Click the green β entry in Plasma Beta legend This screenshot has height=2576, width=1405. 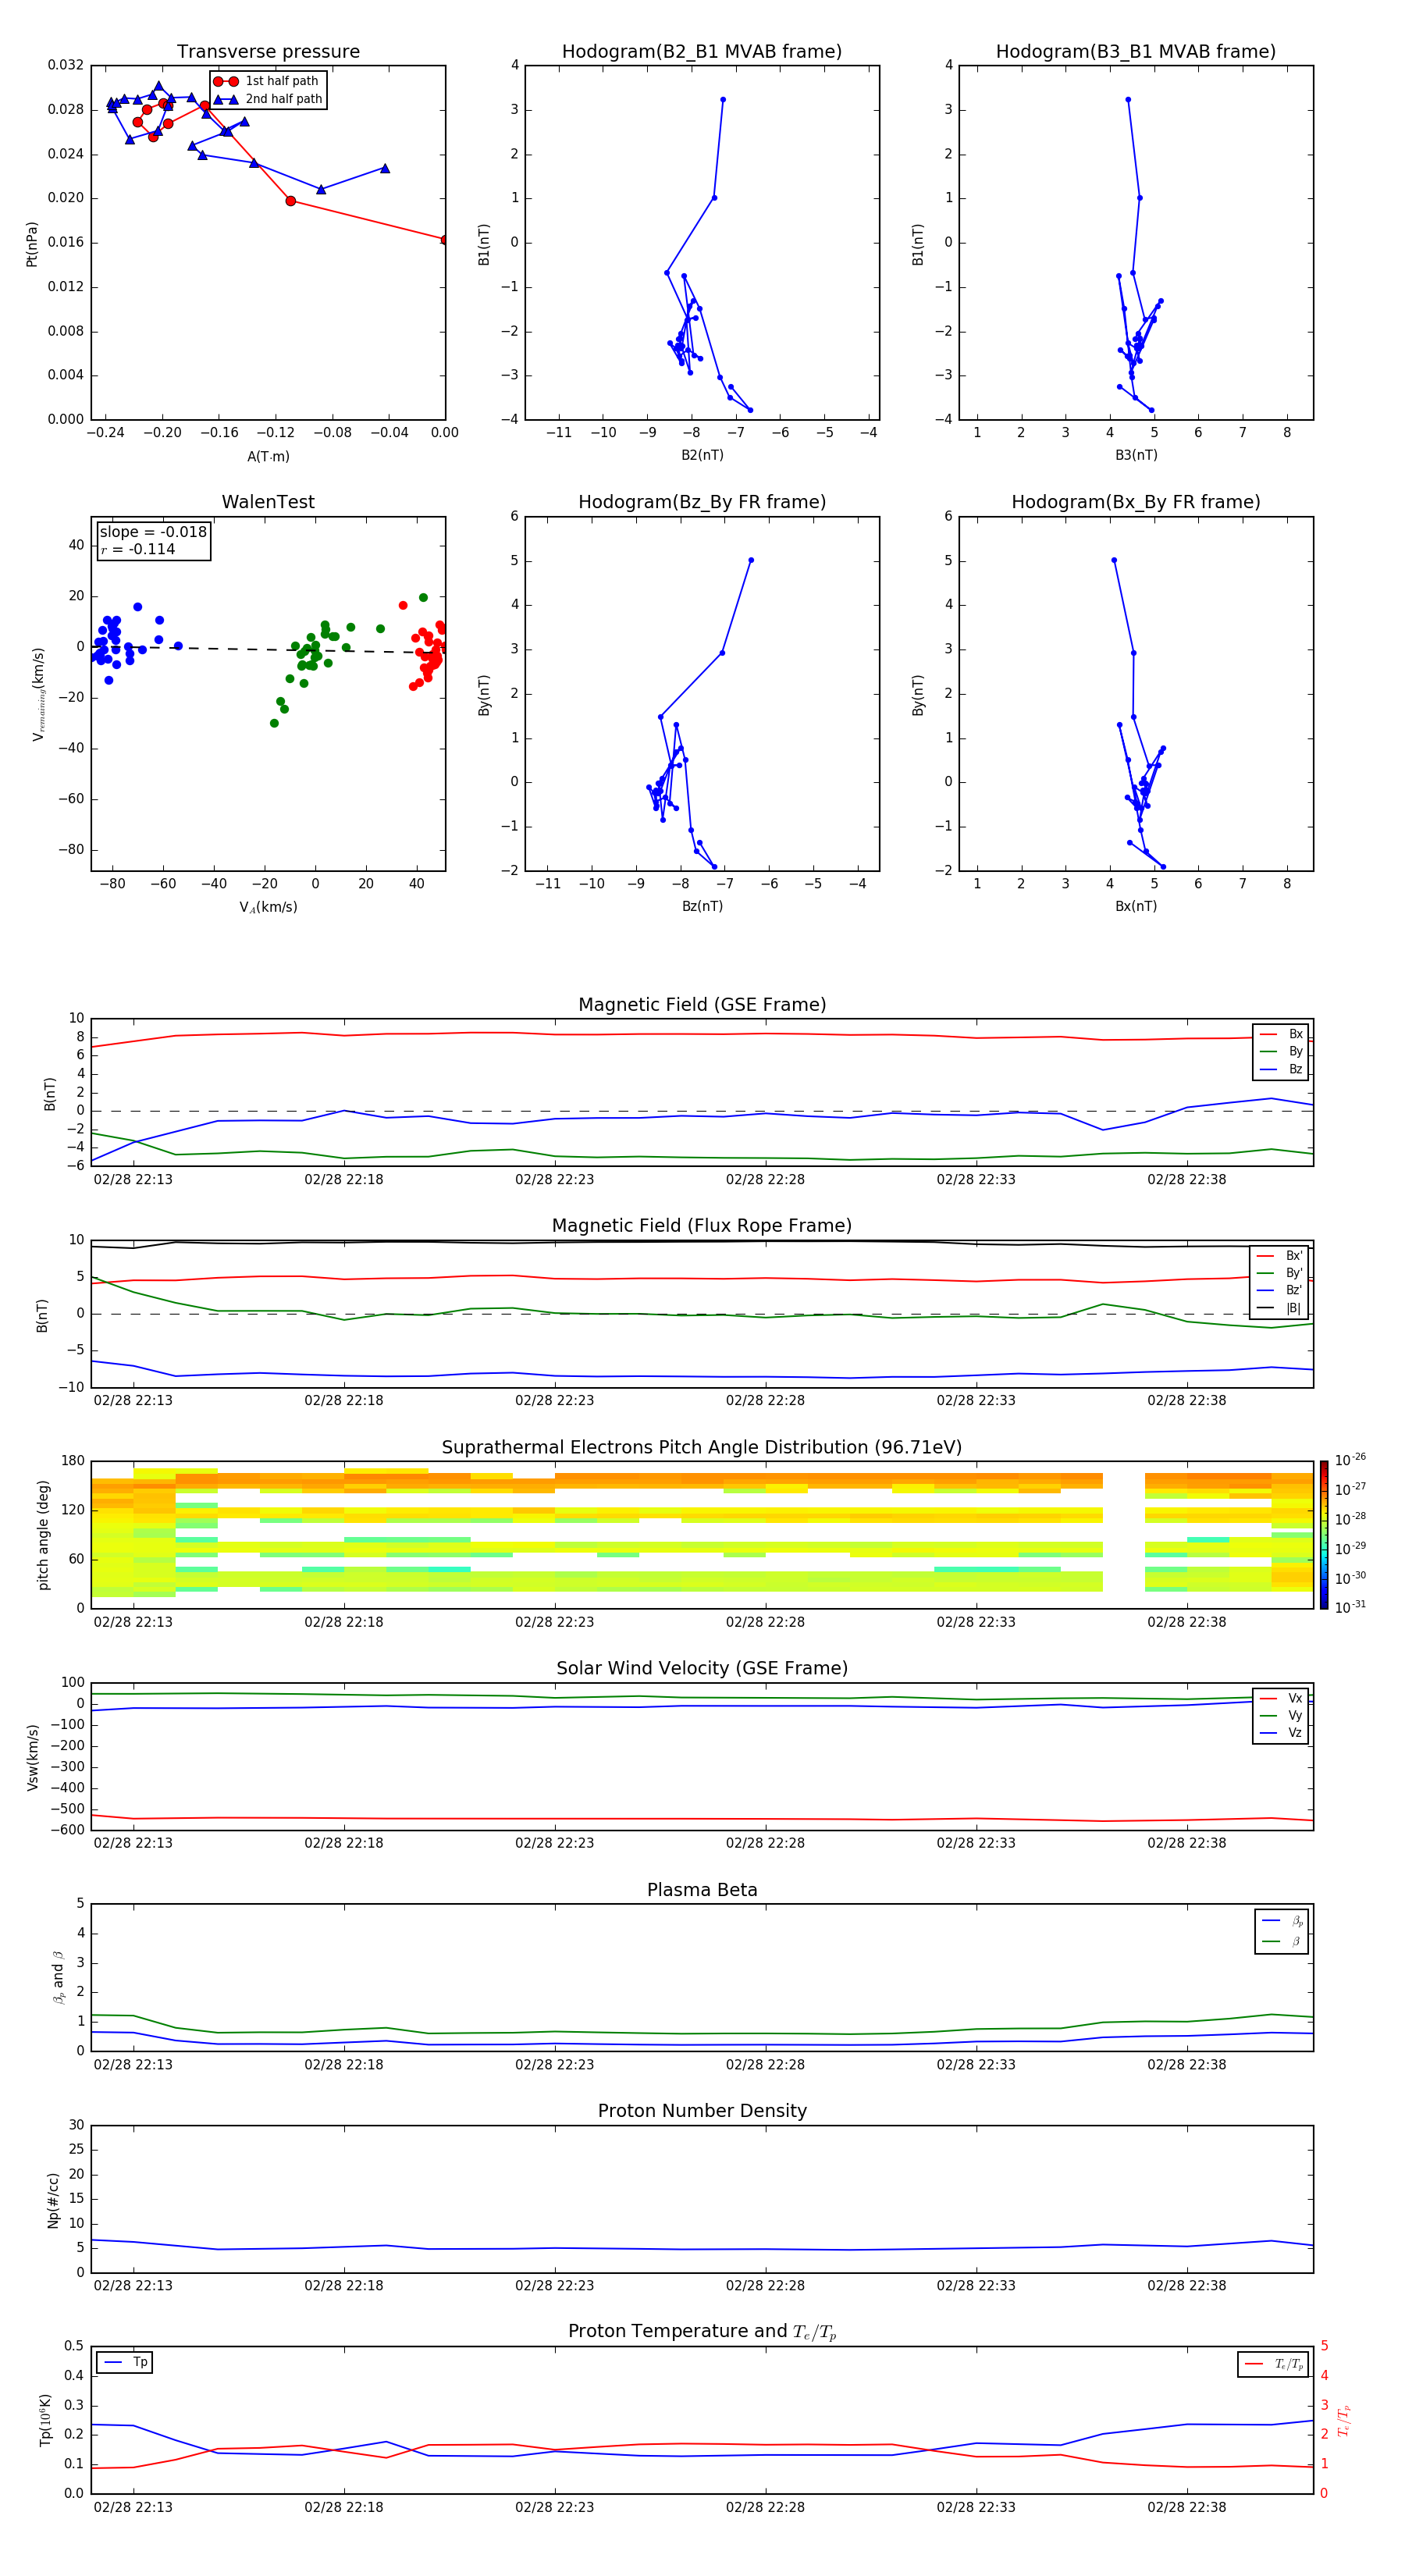click(x=1282, y=1942)
